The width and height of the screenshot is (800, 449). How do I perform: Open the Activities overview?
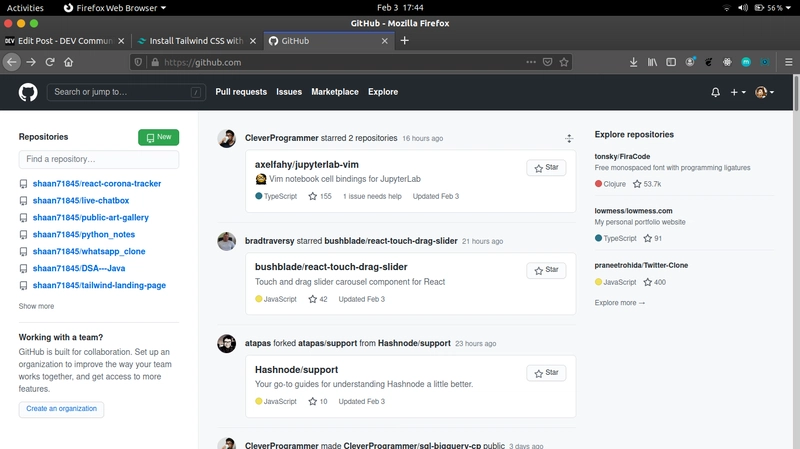[x=25, y=8]
